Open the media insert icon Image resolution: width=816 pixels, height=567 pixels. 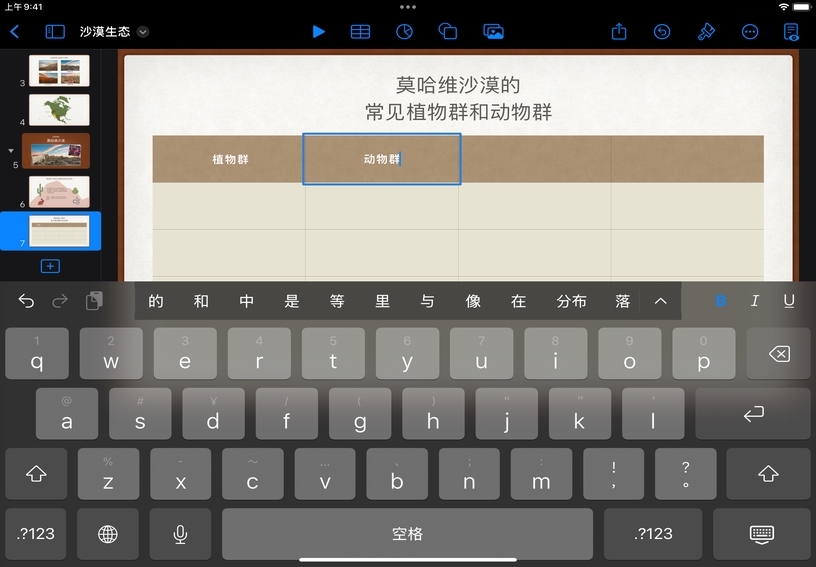pos(492,32)
